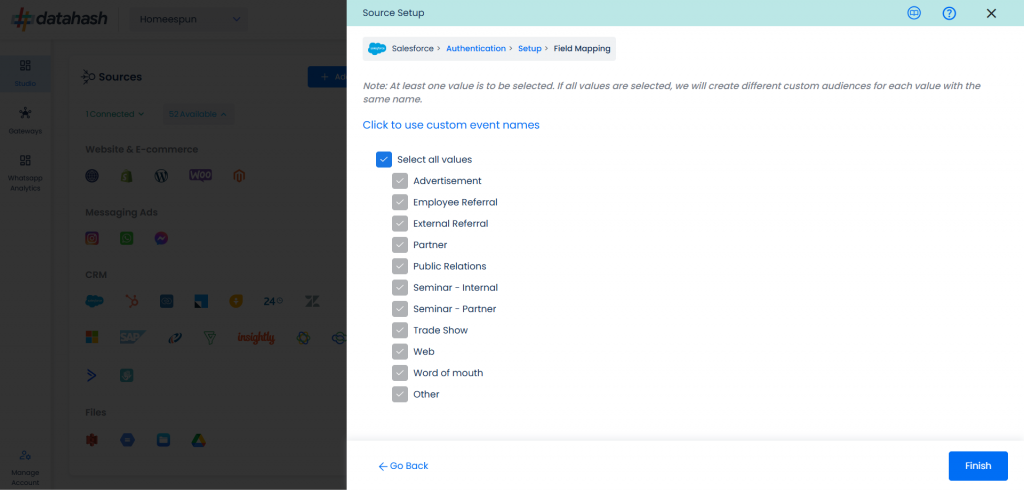Image resolution: width=1024 pixels, height=493 pixels.
Task: Open the Homeespun workspace dropdown
Action: (189, 20)
